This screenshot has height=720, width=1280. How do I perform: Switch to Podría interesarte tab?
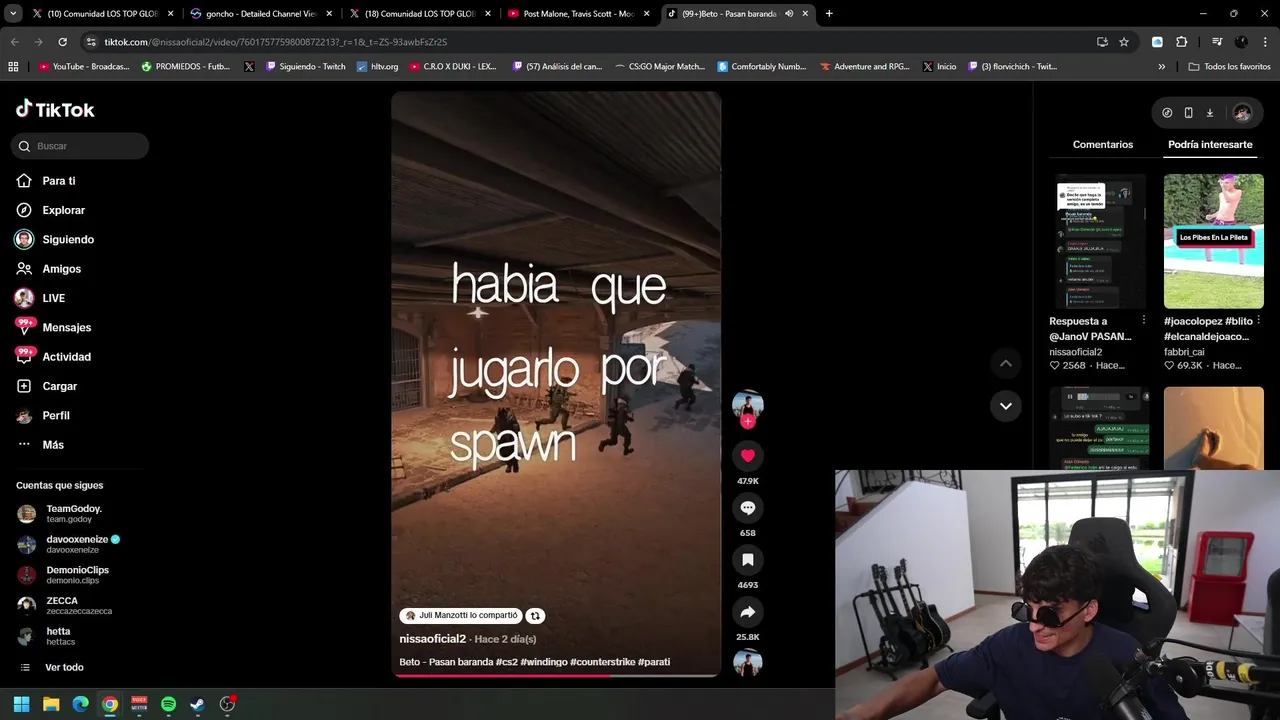(x=1210, y=145)
